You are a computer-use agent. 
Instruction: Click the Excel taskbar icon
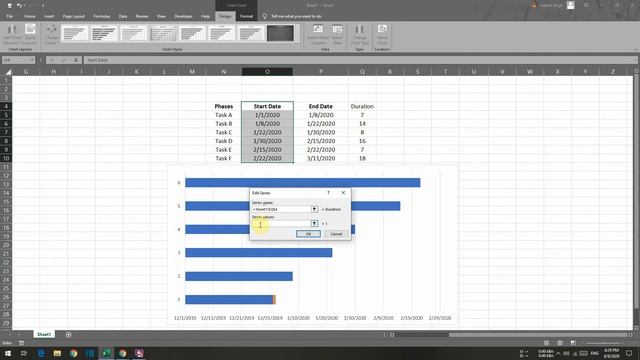107,353
